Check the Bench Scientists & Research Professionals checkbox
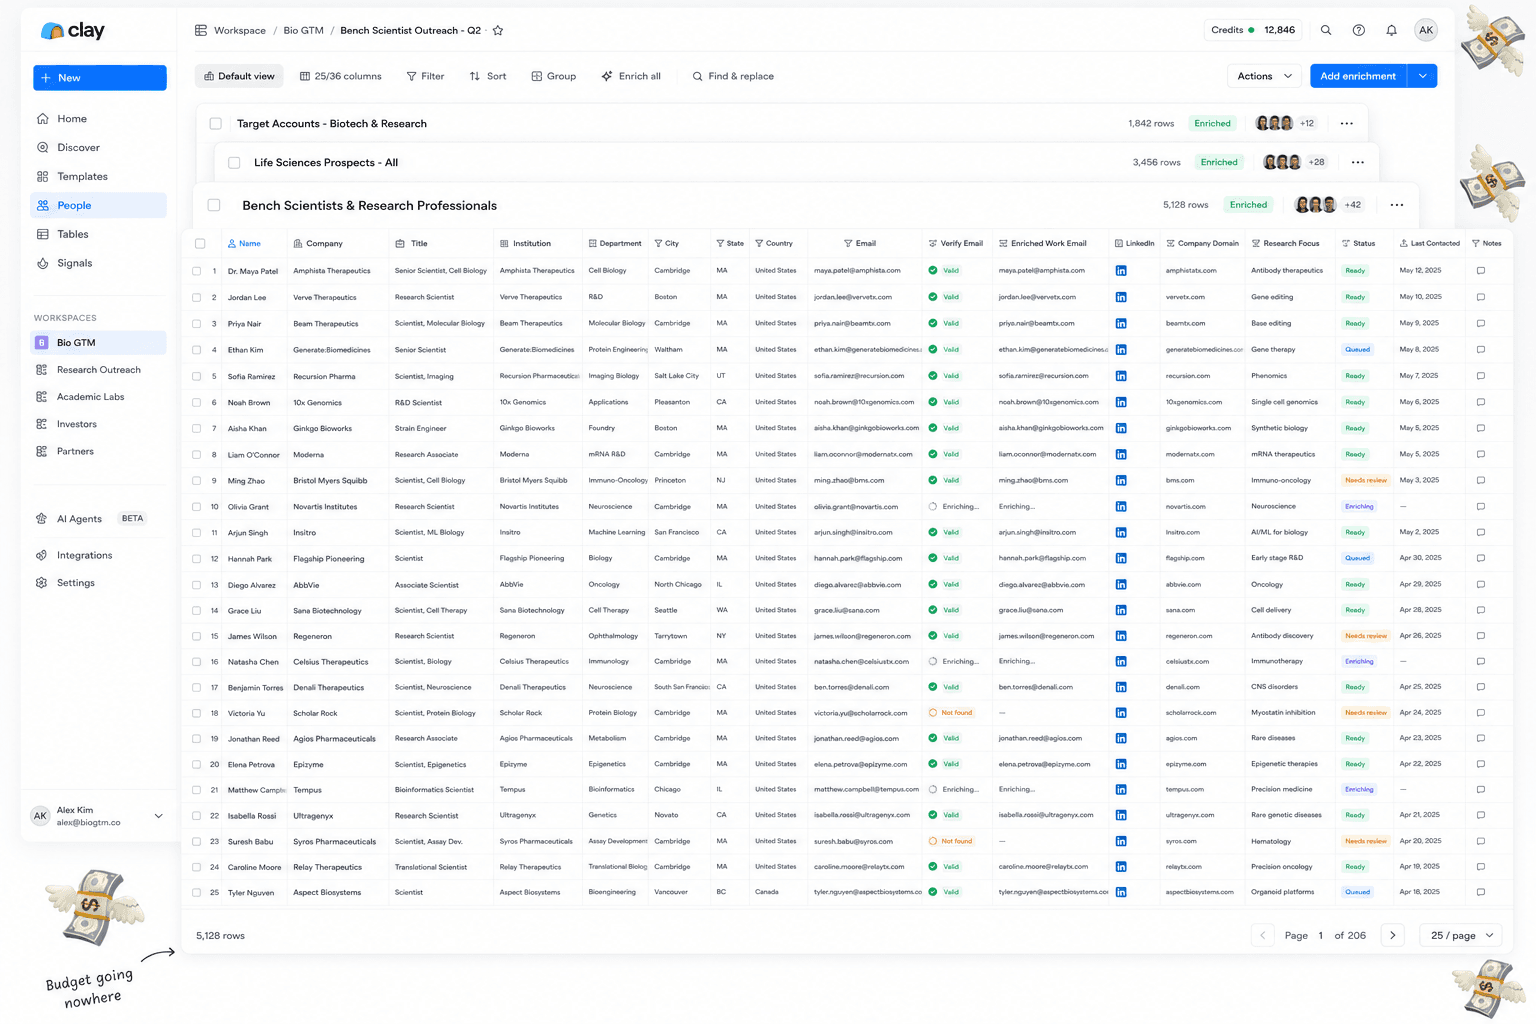Screen dimensions: 1536x1024 [214, 205]
